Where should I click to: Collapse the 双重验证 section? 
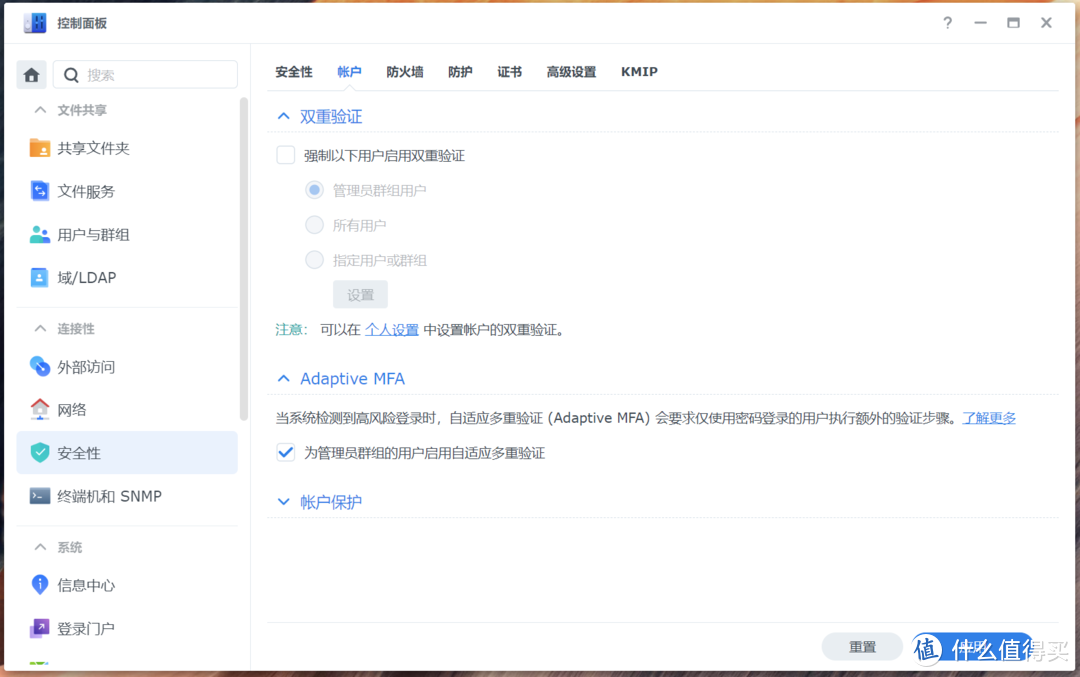tap(283, 115)
